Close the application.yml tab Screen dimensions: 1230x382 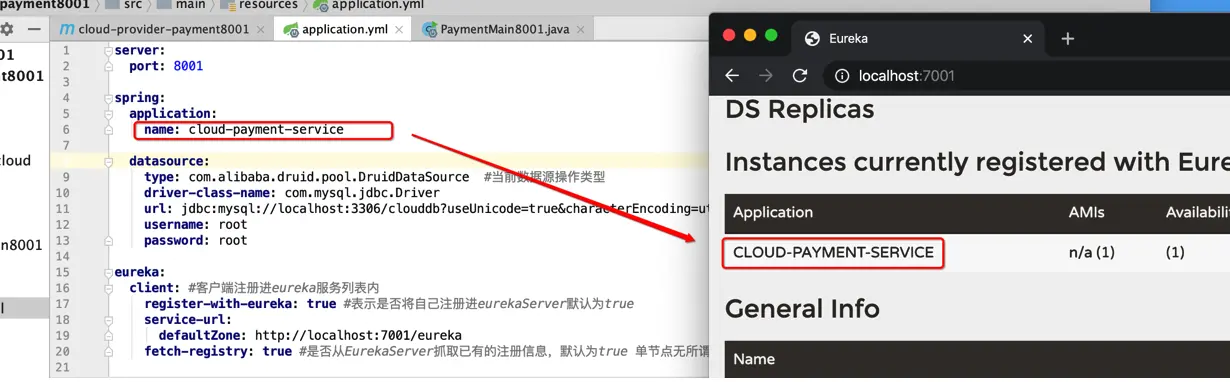coord(400,30)
